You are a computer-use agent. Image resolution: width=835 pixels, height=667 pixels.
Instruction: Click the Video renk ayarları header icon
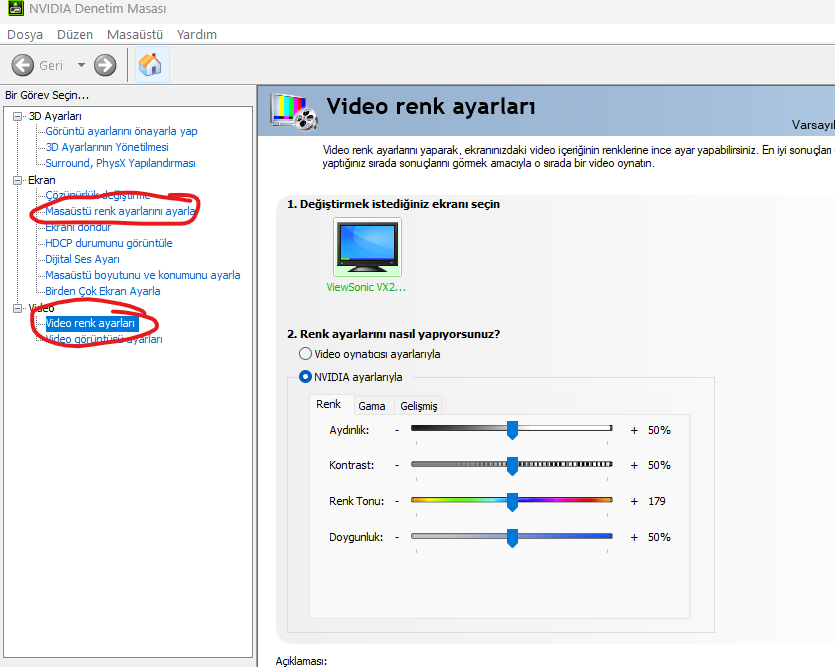[x=294, y=111]
